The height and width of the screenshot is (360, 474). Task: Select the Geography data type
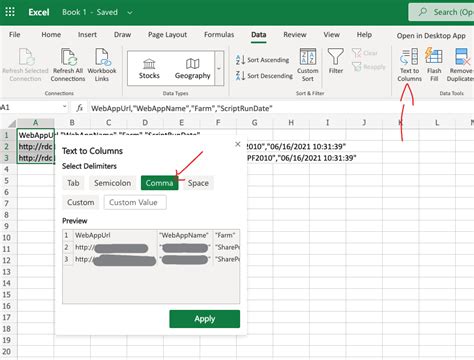(x=192, y=69)
